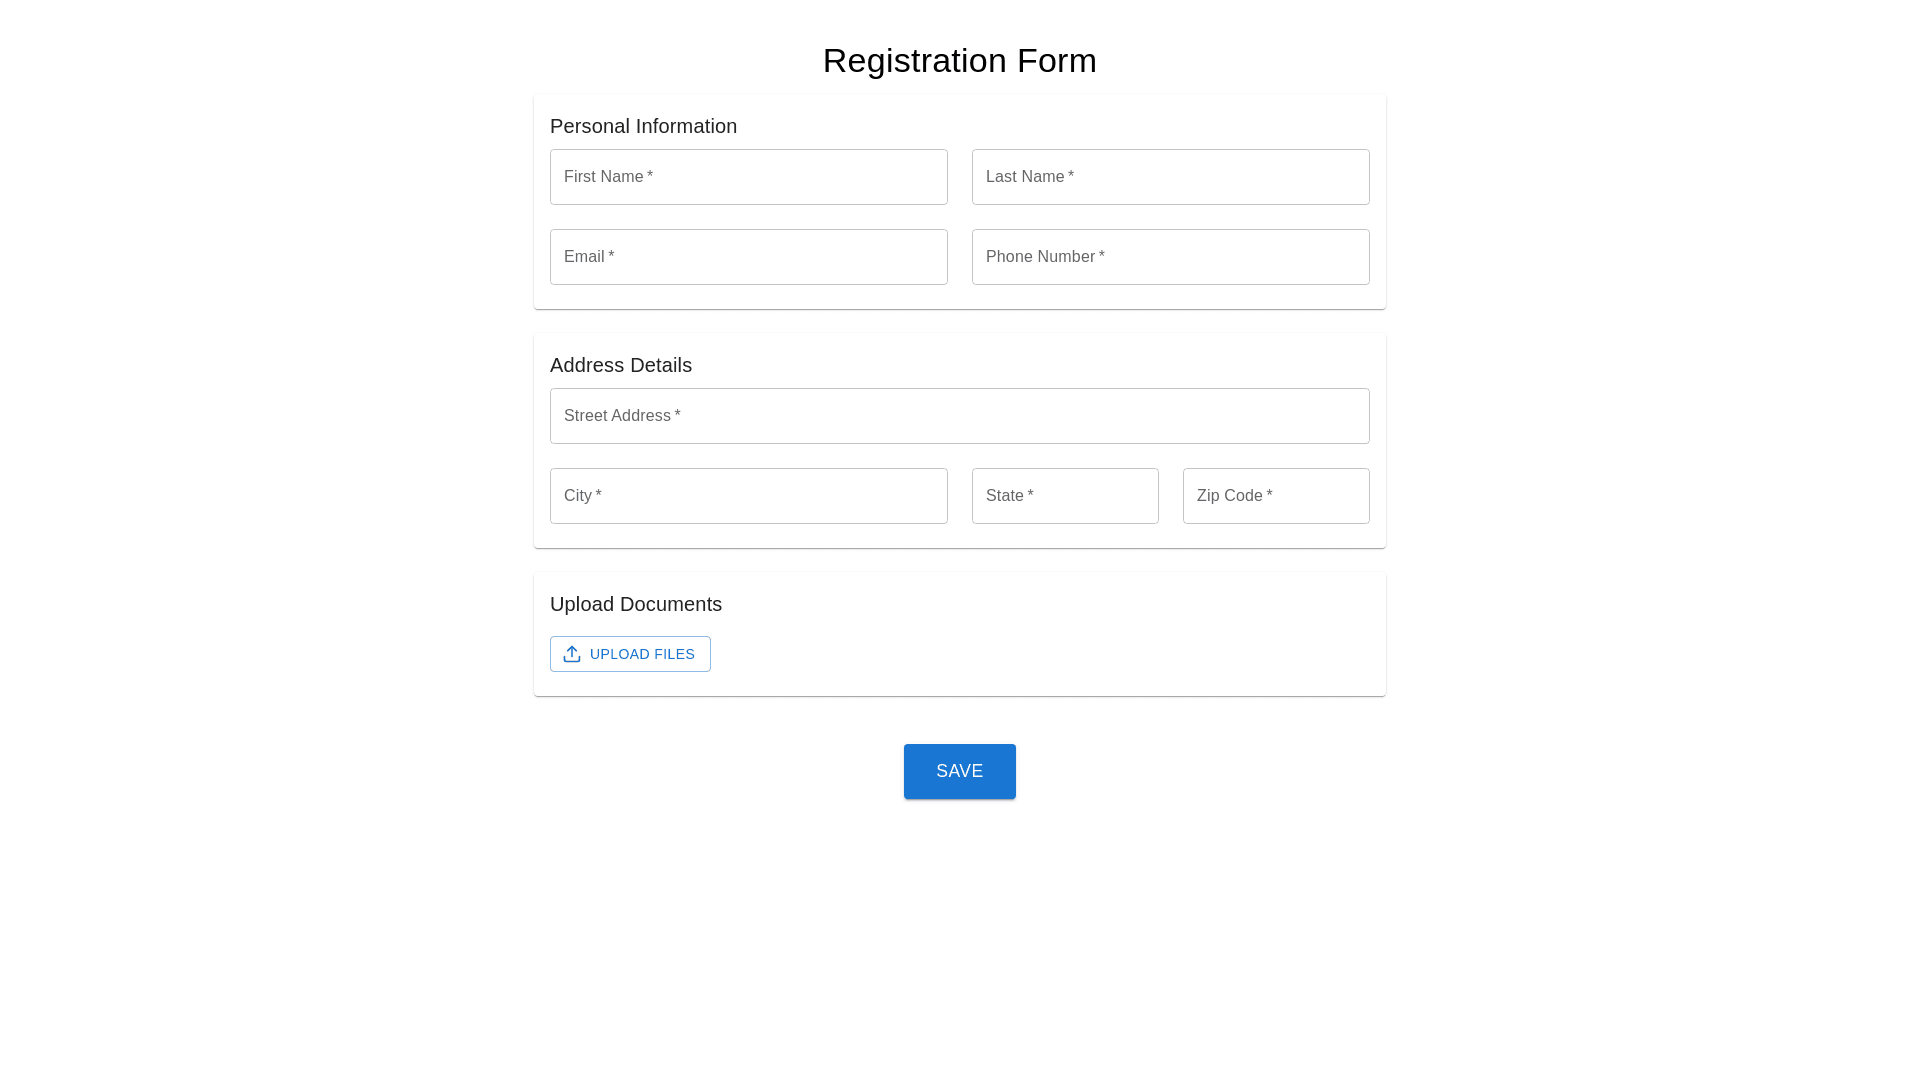The height and width of the screenshot is (1080, 1920).
Task: Click the Street Address input
Action: coord(959,416)
